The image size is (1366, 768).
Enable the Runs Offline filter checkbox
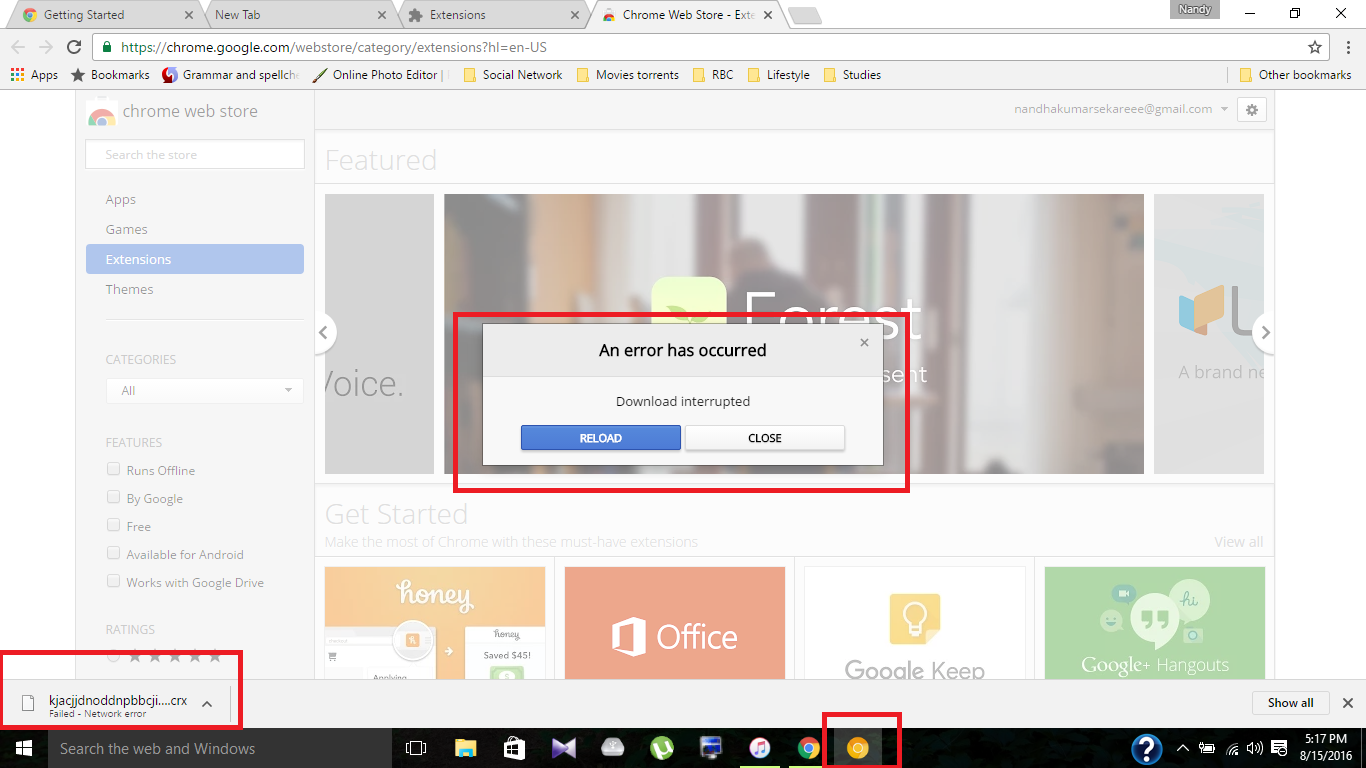[x=113, y=470]
